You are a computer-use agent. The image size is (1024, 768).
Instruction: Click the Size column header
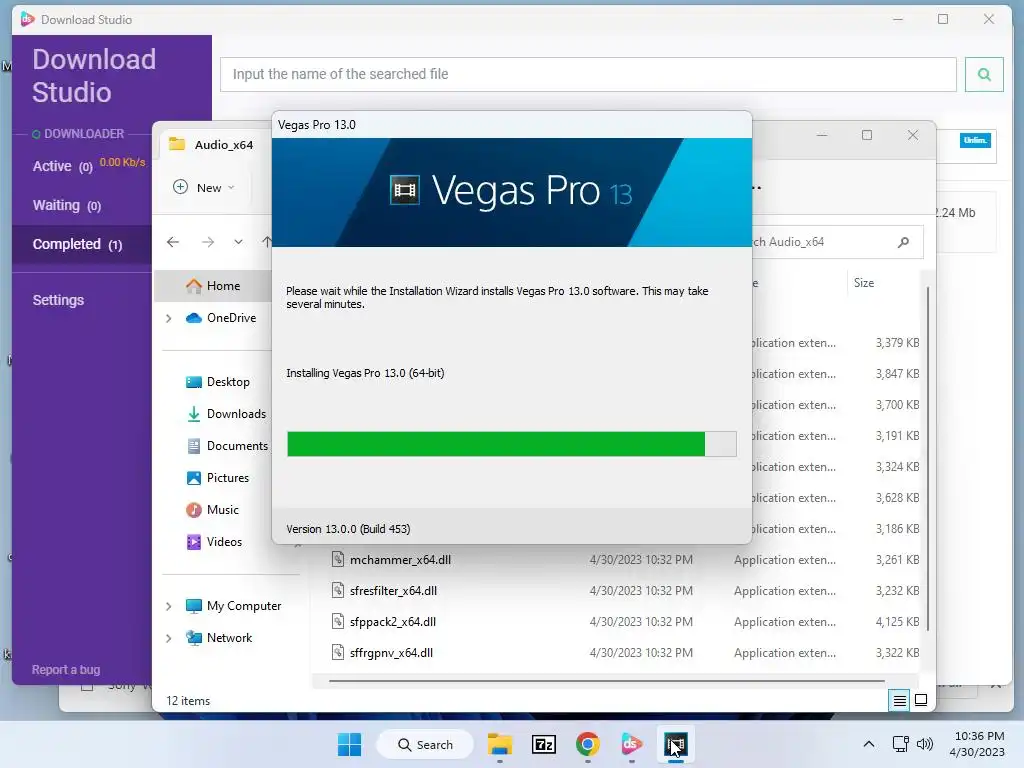863,283
